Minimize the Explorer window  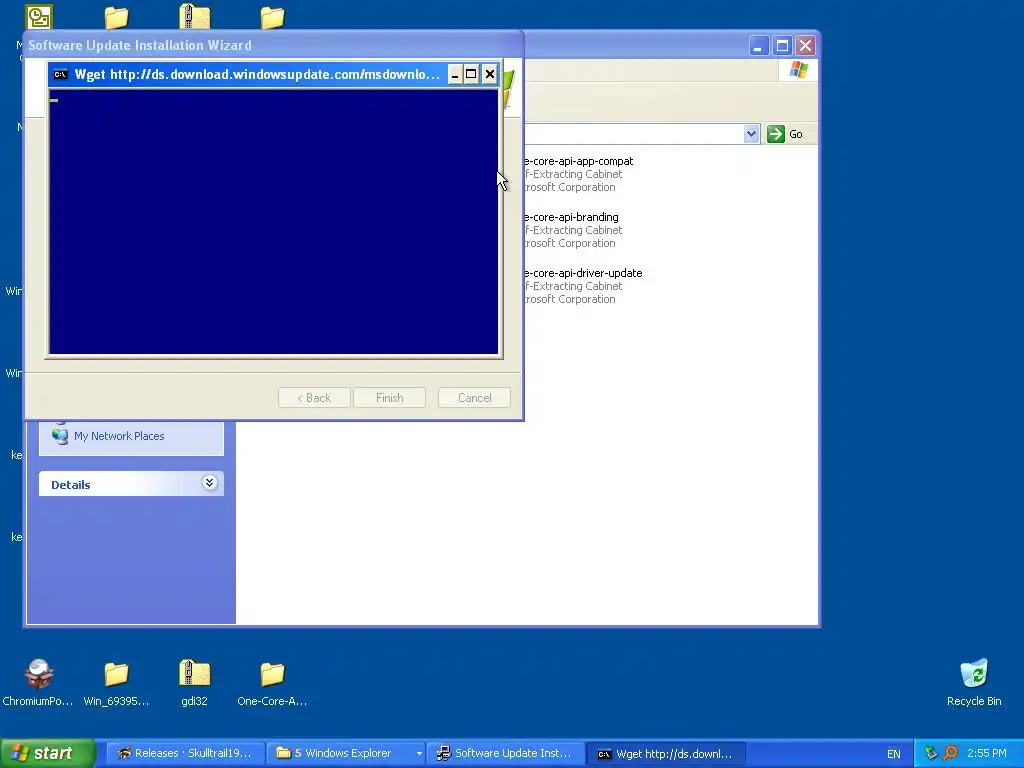758,46
